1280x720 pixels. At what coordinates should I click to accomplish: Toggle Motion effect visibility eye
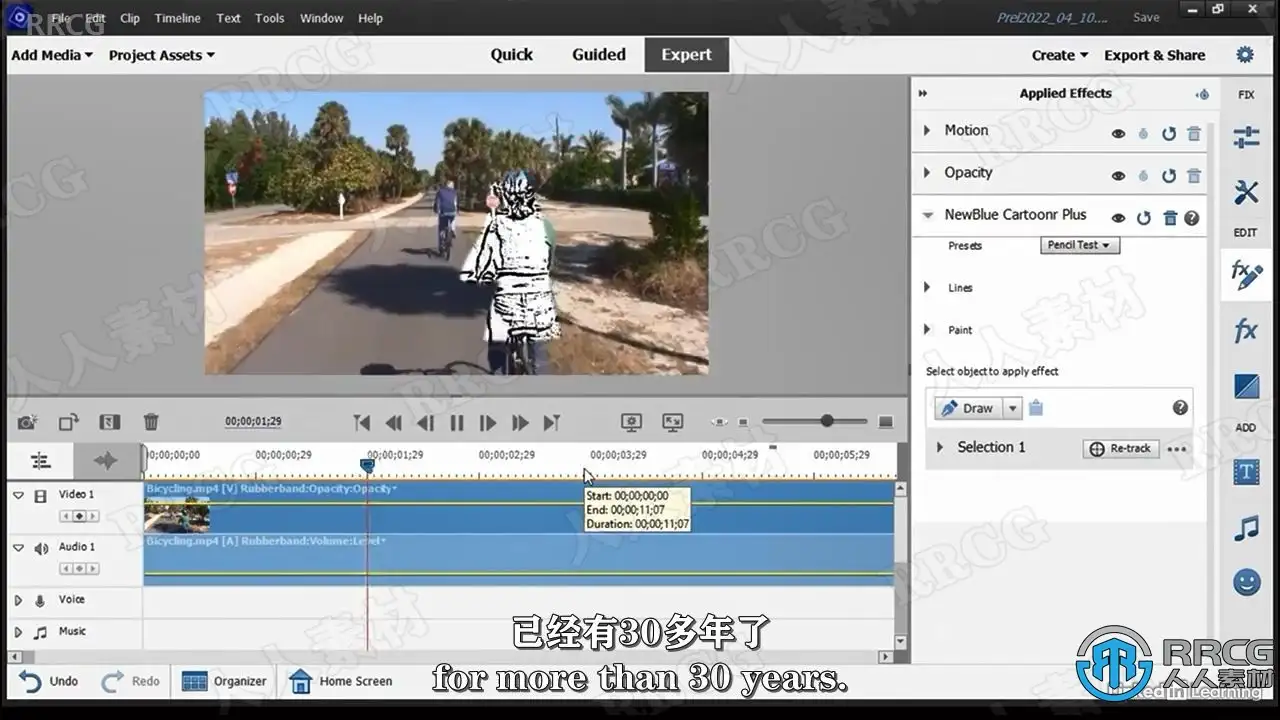pos(1118,134)
